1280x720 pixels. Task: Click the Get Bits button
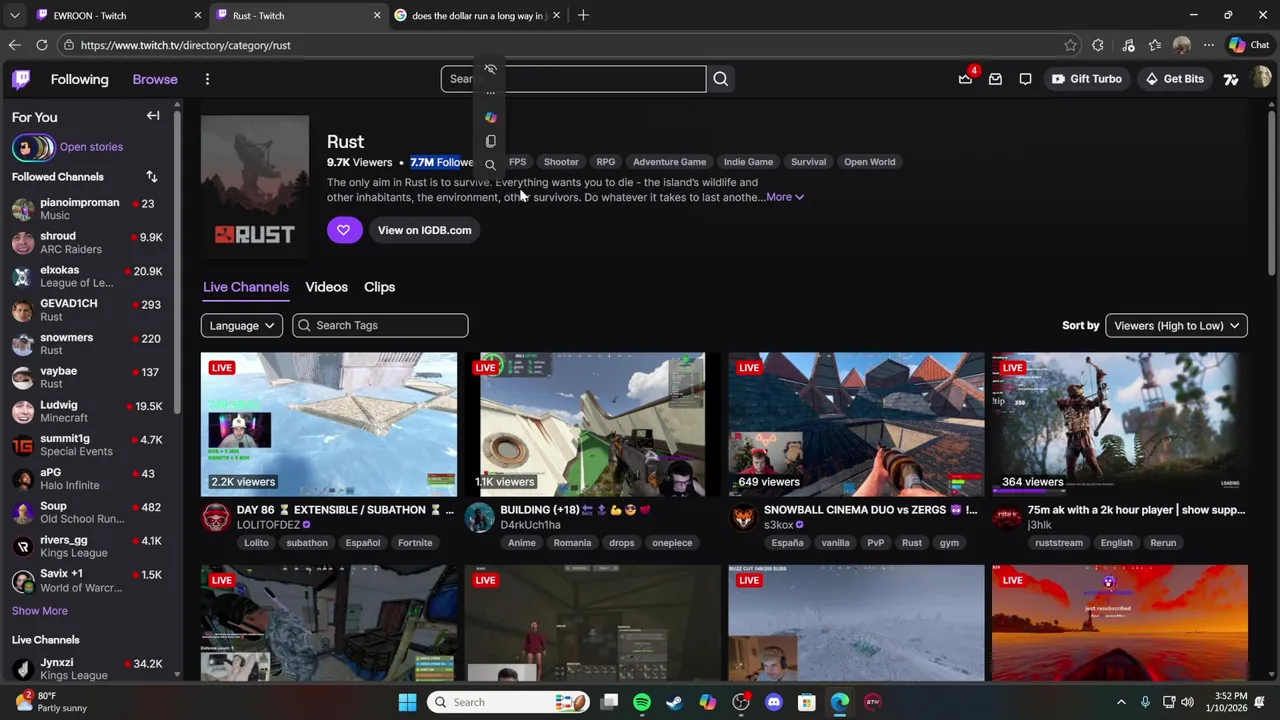1174,79
